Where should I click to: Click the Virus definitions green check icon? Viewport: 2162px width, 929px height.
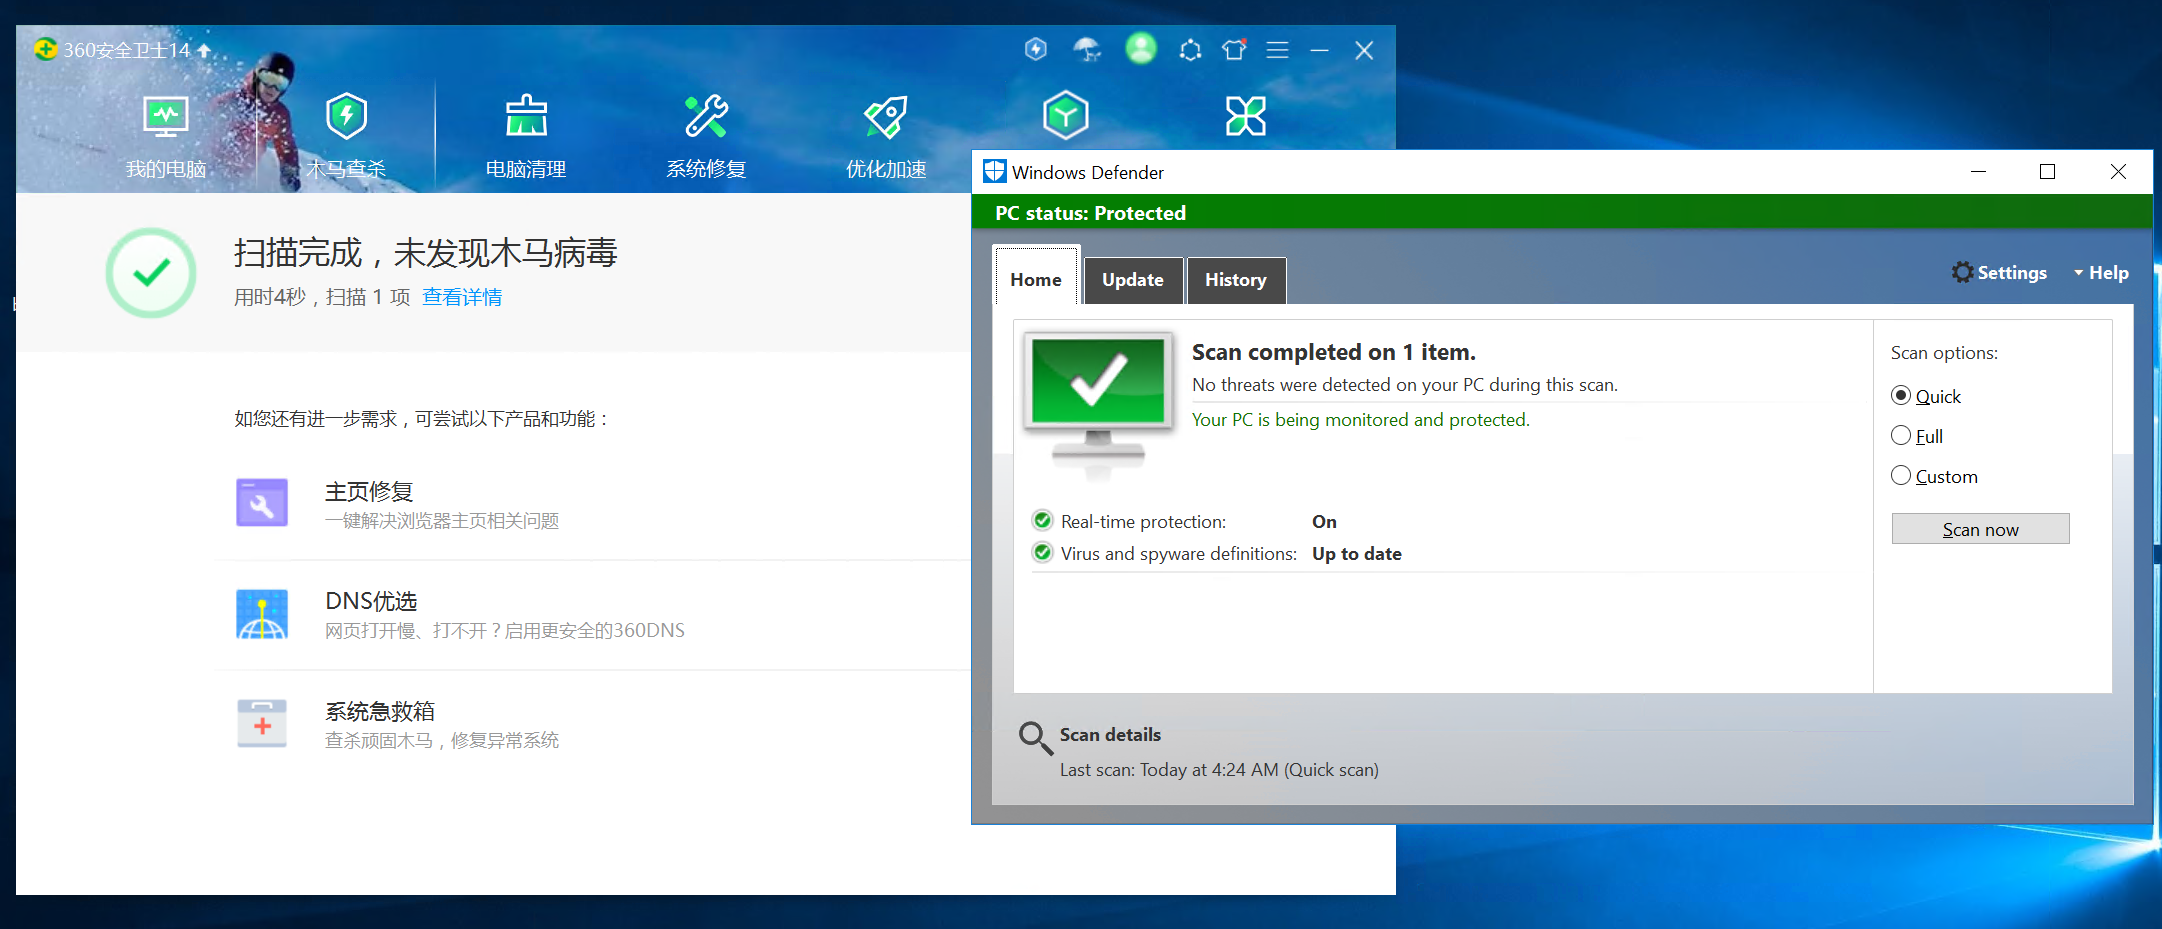click(1043, 552)
